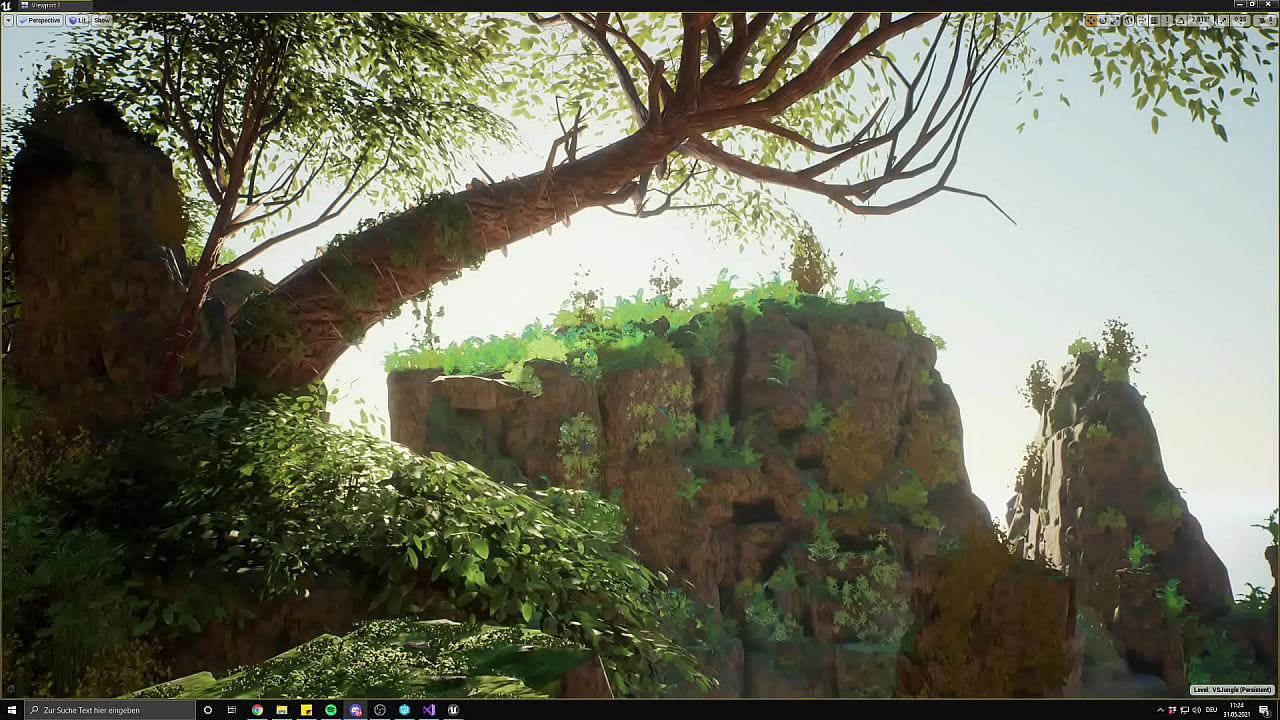Toggle world/local coordinate system globe icon
The height and width of the screenshot is (720, 1280).
[1129, 20]
